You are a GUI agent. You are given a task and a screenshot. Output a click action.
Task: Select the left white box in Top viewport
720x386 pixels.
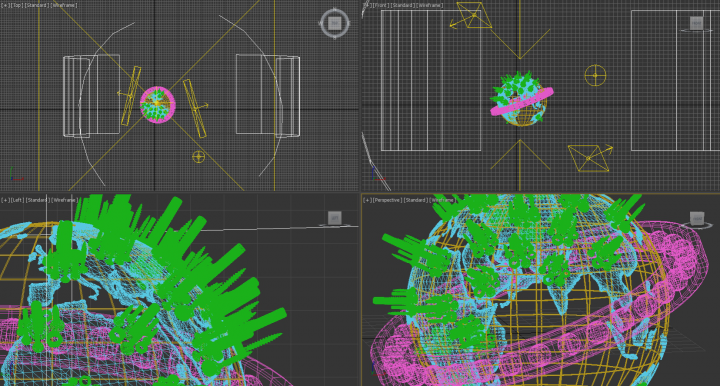91,95
